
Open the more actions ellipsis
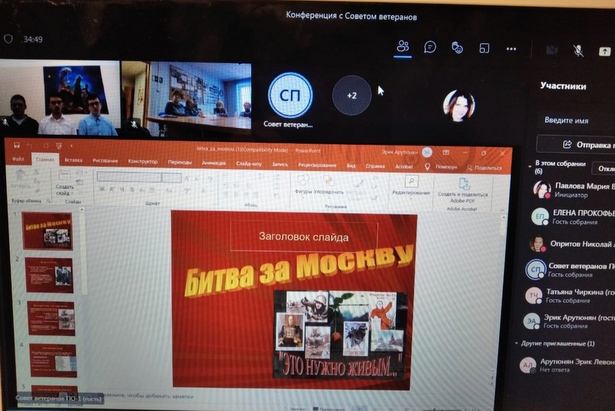click(511, 49)
